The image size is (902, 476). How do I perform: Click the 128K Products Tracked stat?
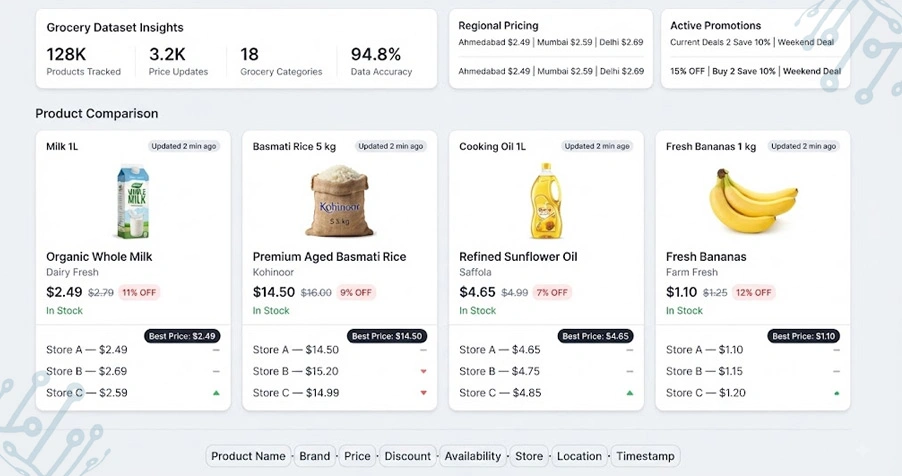point(83,61)
